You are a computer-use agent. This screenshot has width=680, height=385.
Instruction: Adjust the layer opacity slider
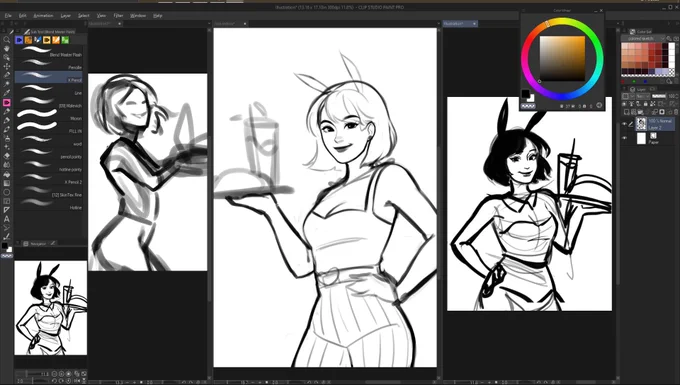[x=659, y=96]
